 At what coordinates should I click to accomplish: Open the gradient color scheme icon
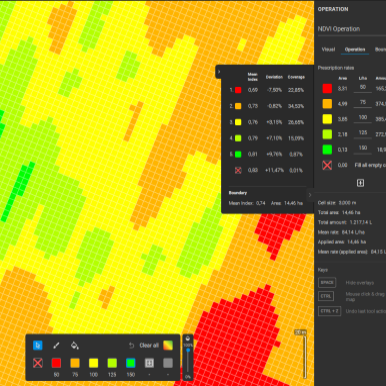pos(168,345)
